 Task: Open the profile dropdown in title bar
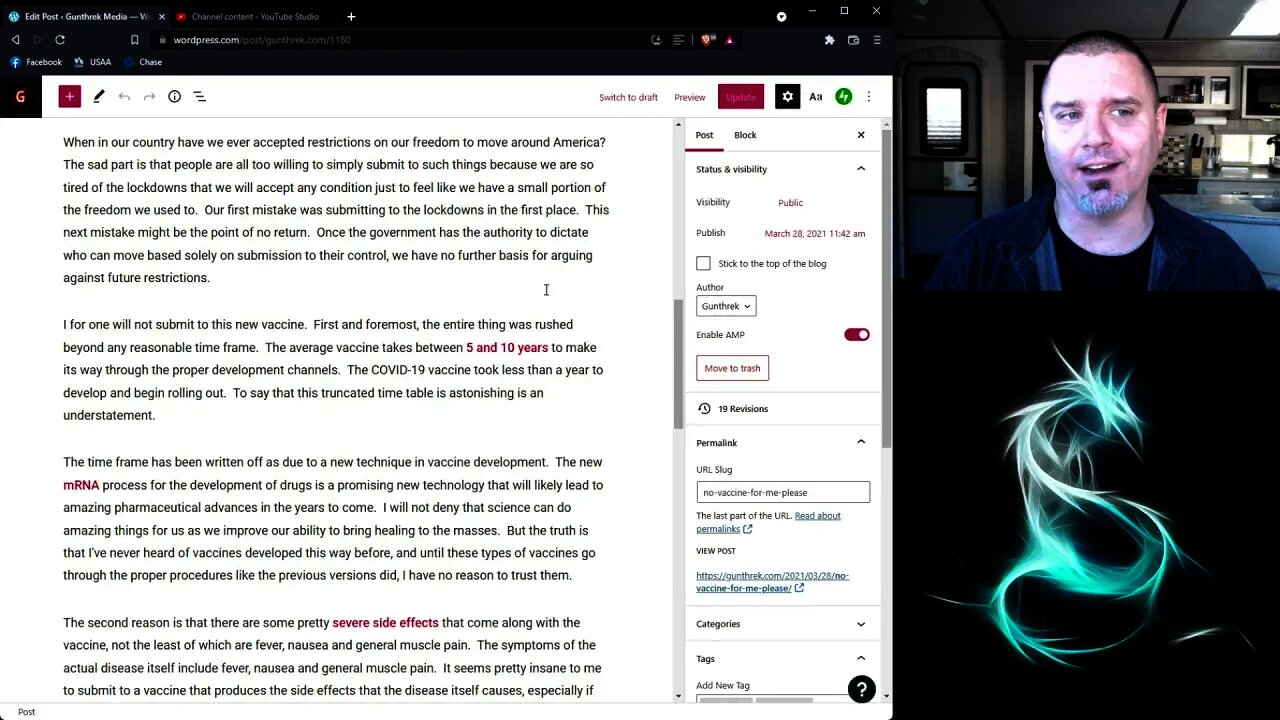(x=781, y=16)
